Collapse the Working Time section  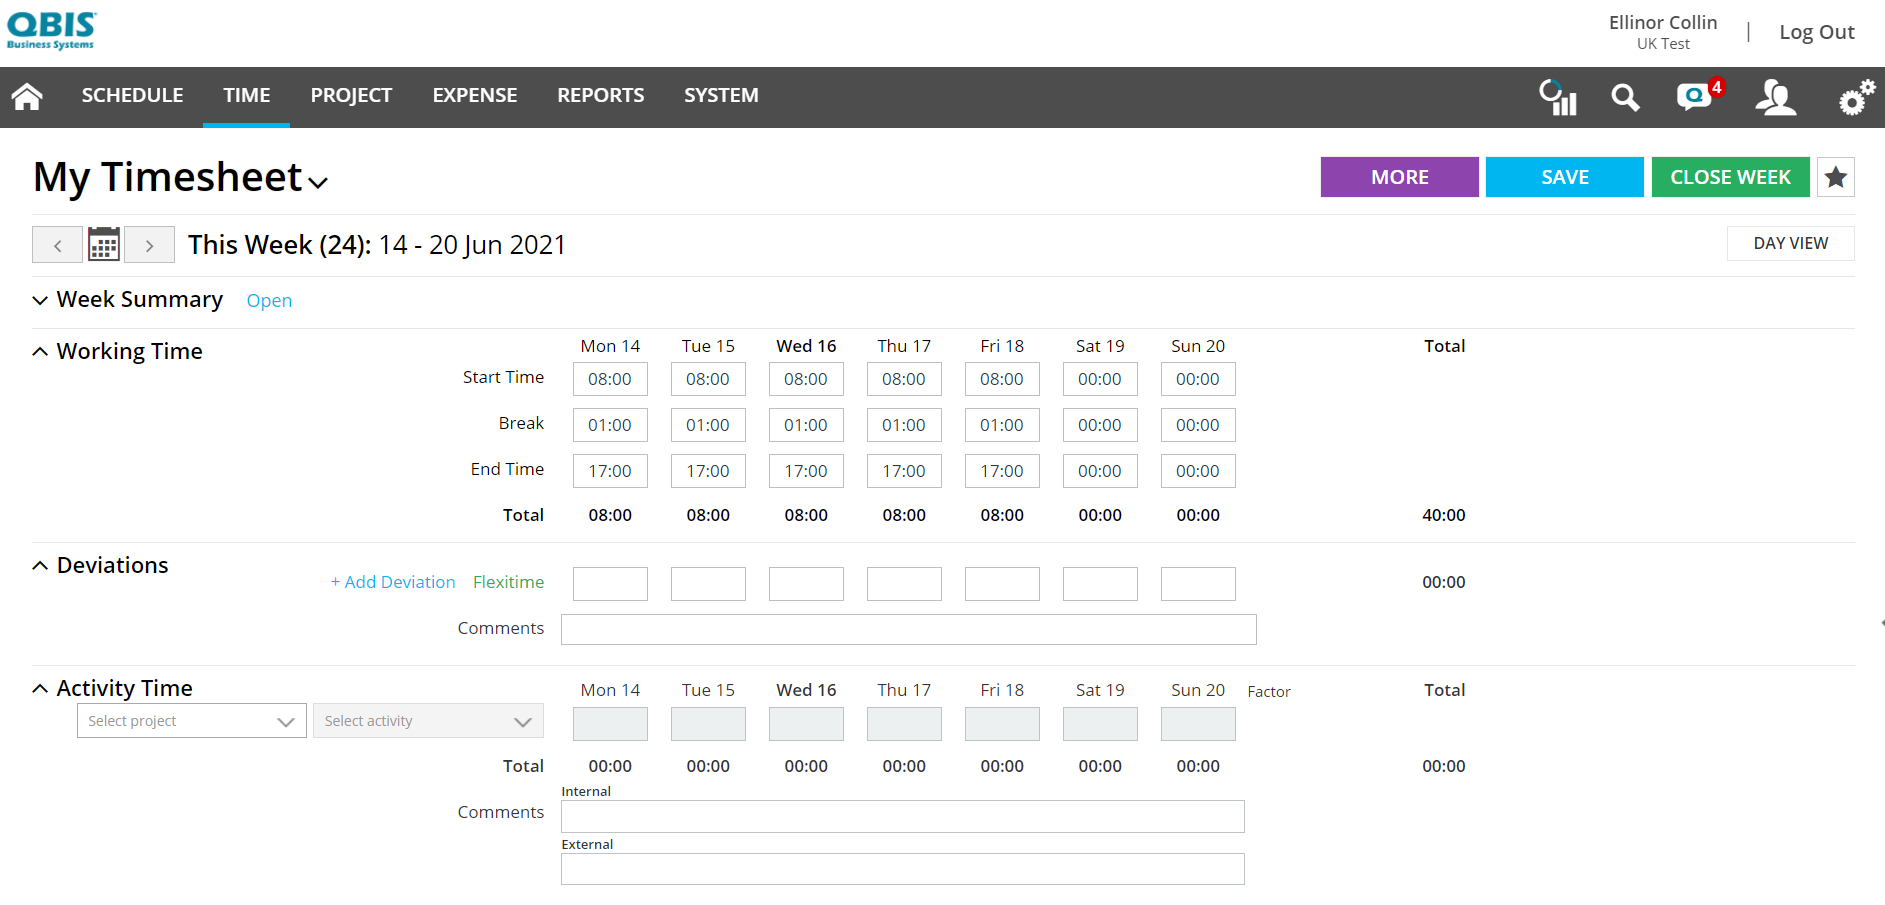(x=40, y=350)
